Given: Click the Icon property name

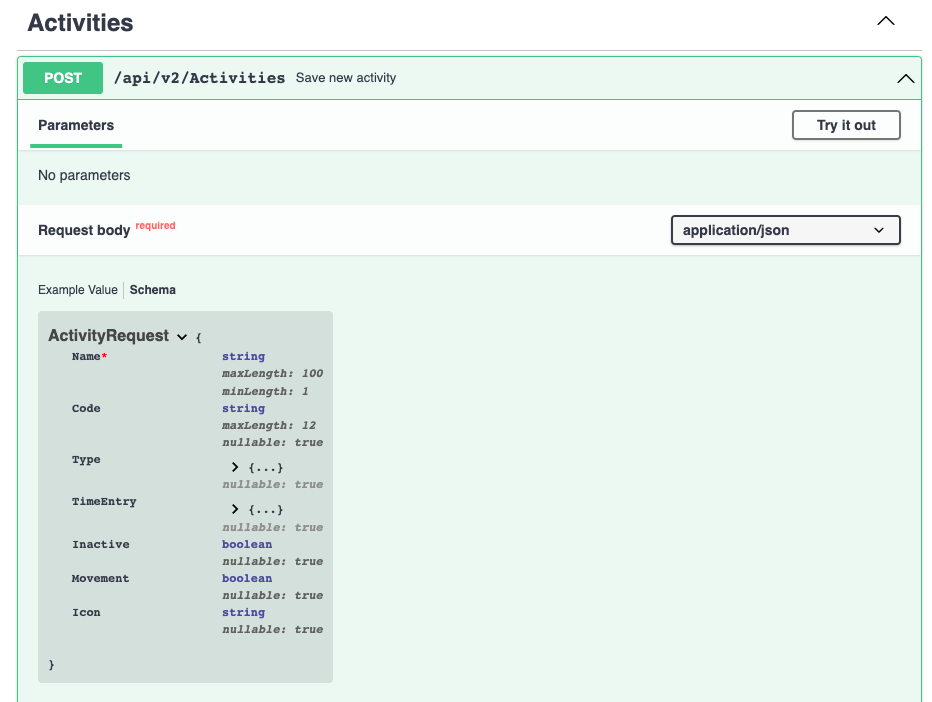Looking at the screenshot, I should (x=85, y=612).
